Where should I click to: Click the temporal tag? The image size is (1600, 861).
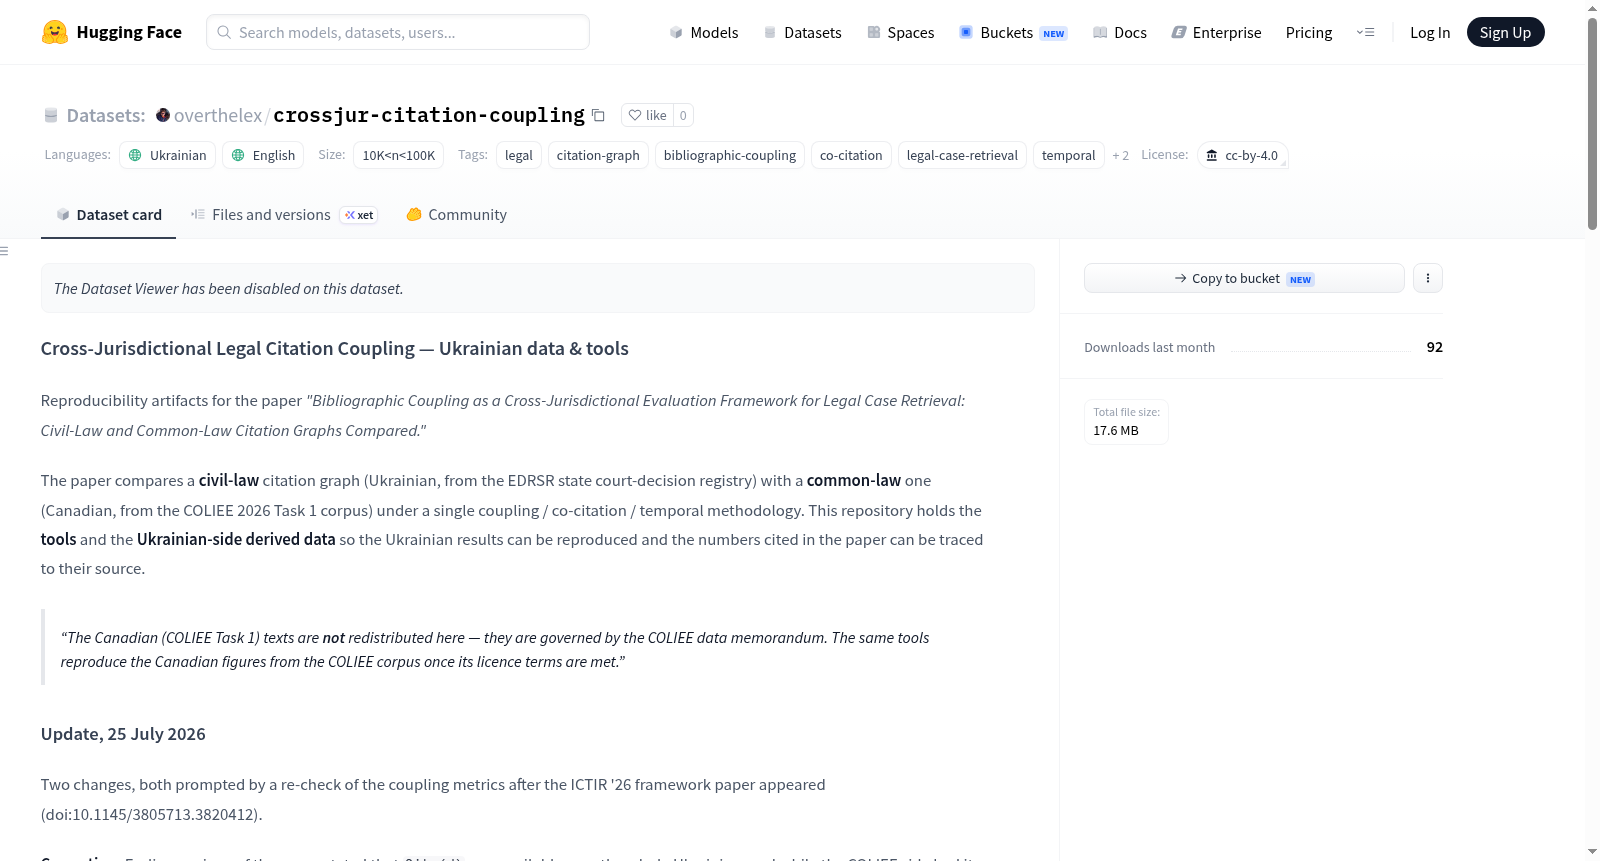[1069, 155]
